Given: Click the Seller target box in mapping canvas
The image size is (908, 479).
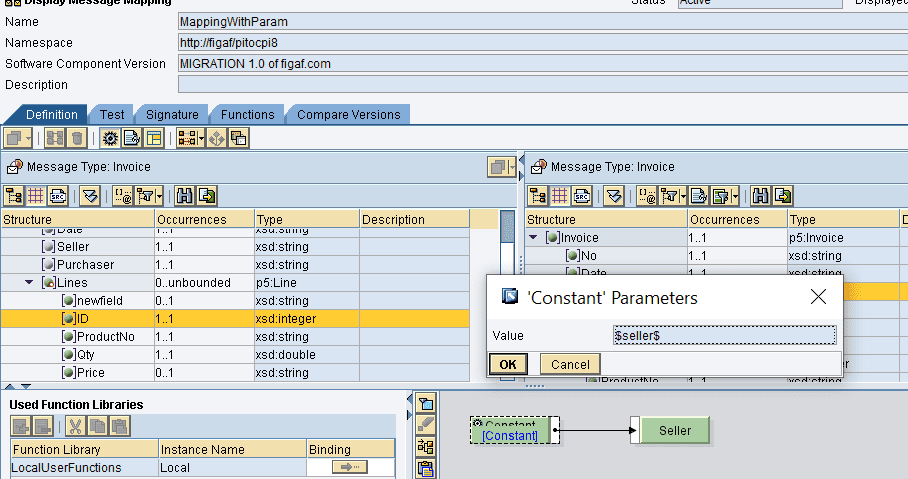Looking at the screenshot, I should click(675, 430).
